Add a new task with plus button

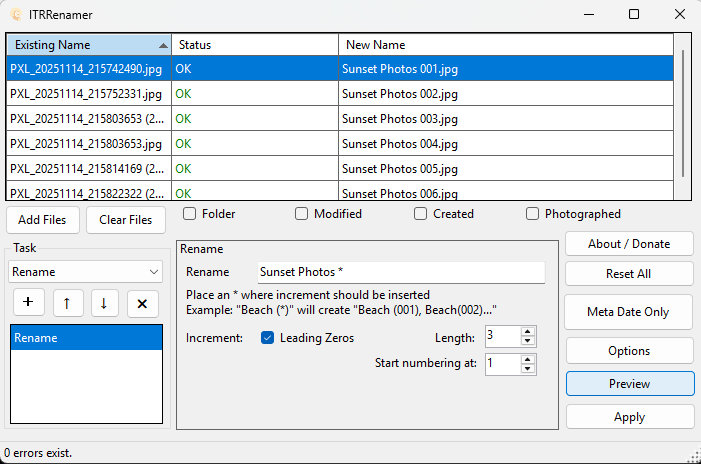coord(27,303)
